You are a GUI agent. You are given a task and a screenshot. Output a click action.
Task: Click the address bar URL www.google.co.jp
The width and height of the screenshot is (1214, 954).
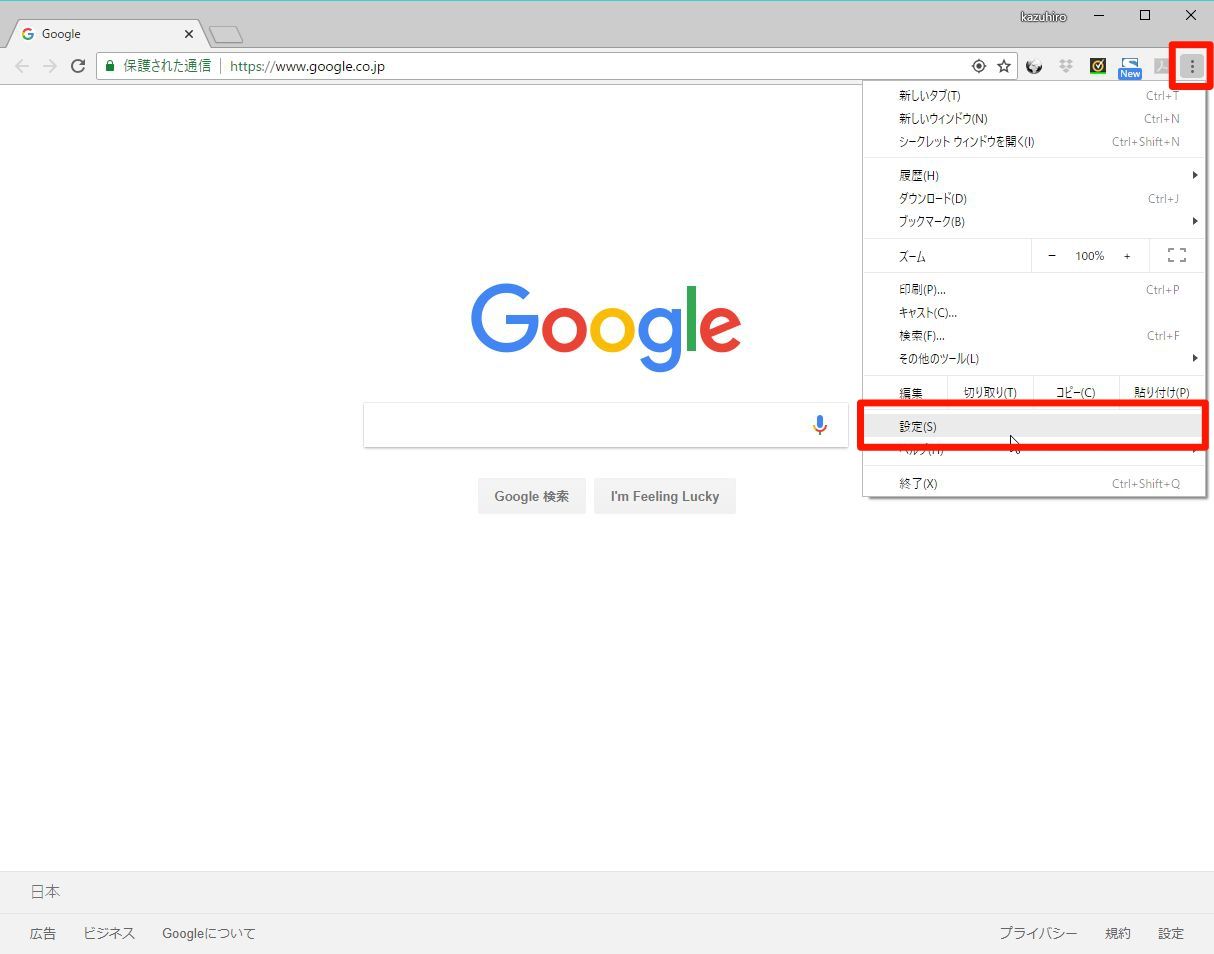307,66
